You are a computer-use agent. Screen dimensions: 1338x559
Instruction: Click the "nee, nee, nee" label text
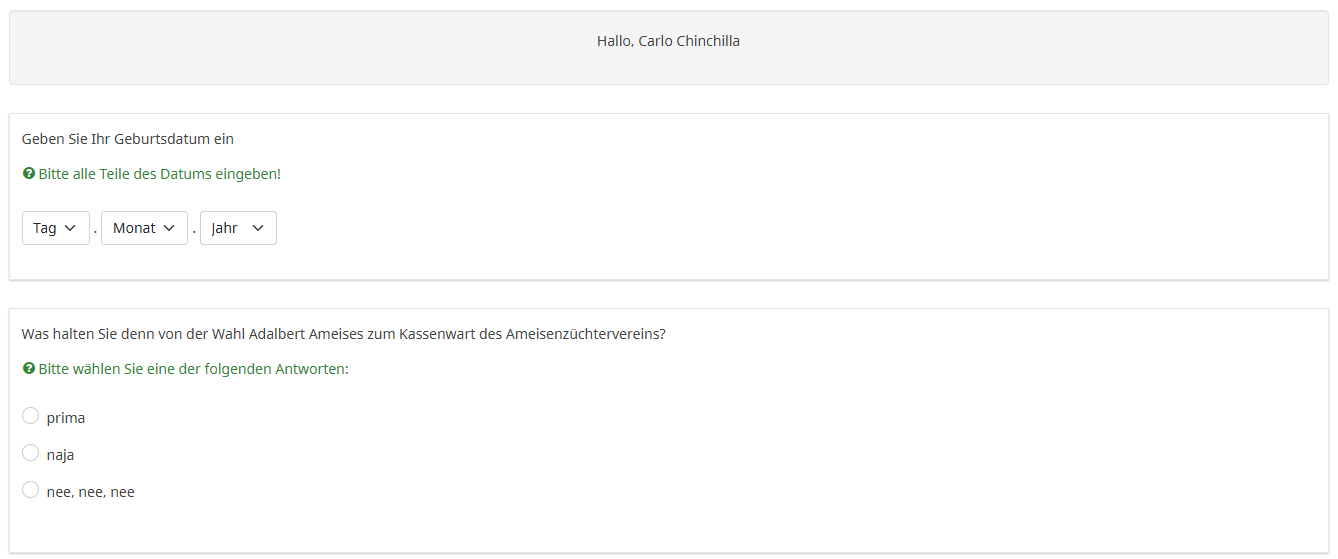[90, 492]
